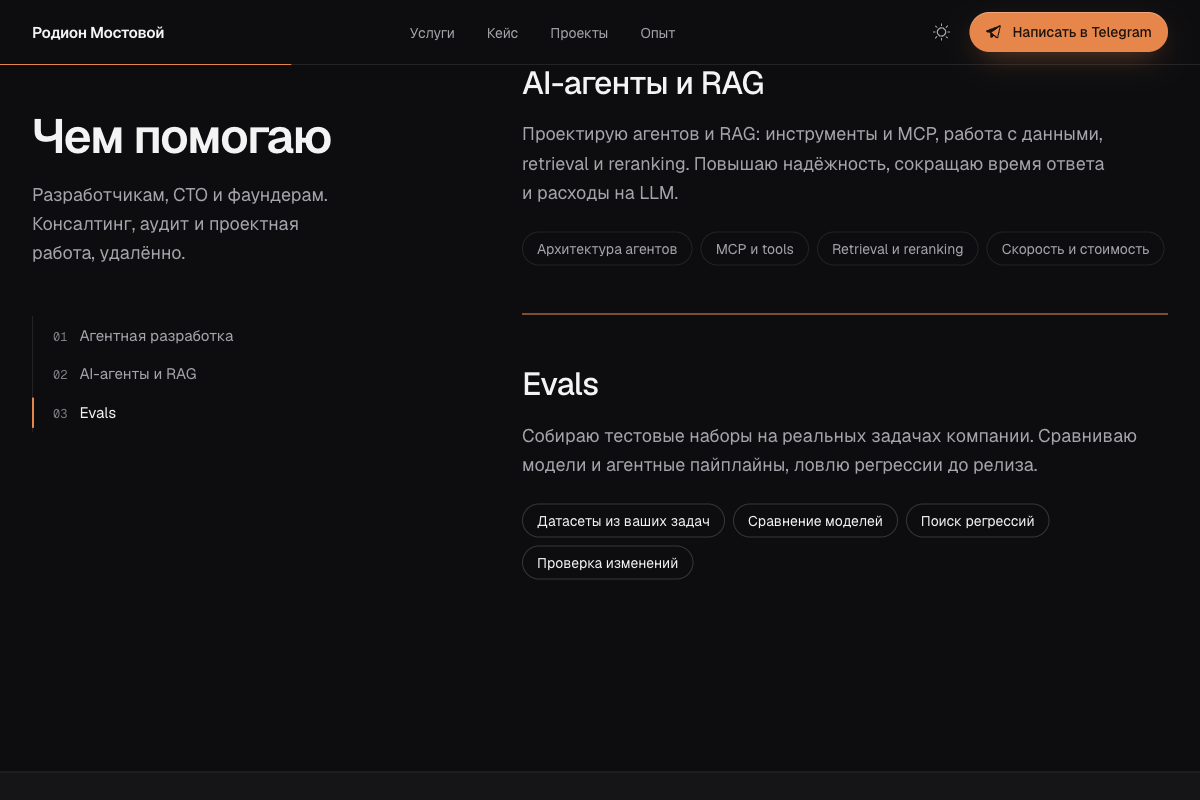Screen dimensions: 1200x800
Task: Click the MCP и tools tag
Action: click(755, 249)
